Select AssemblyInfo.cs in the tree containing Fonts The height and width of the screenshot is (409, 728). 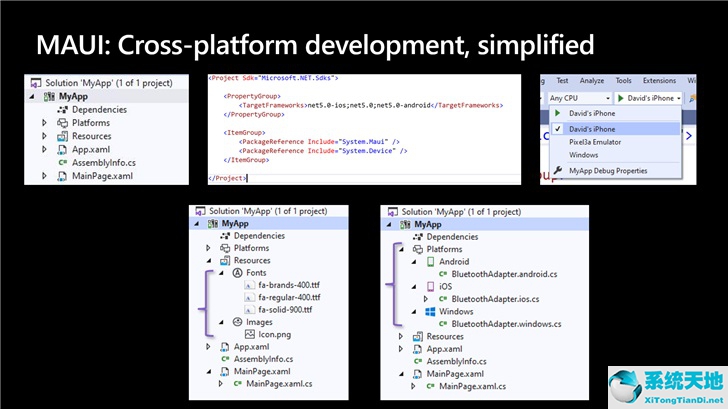263,359
